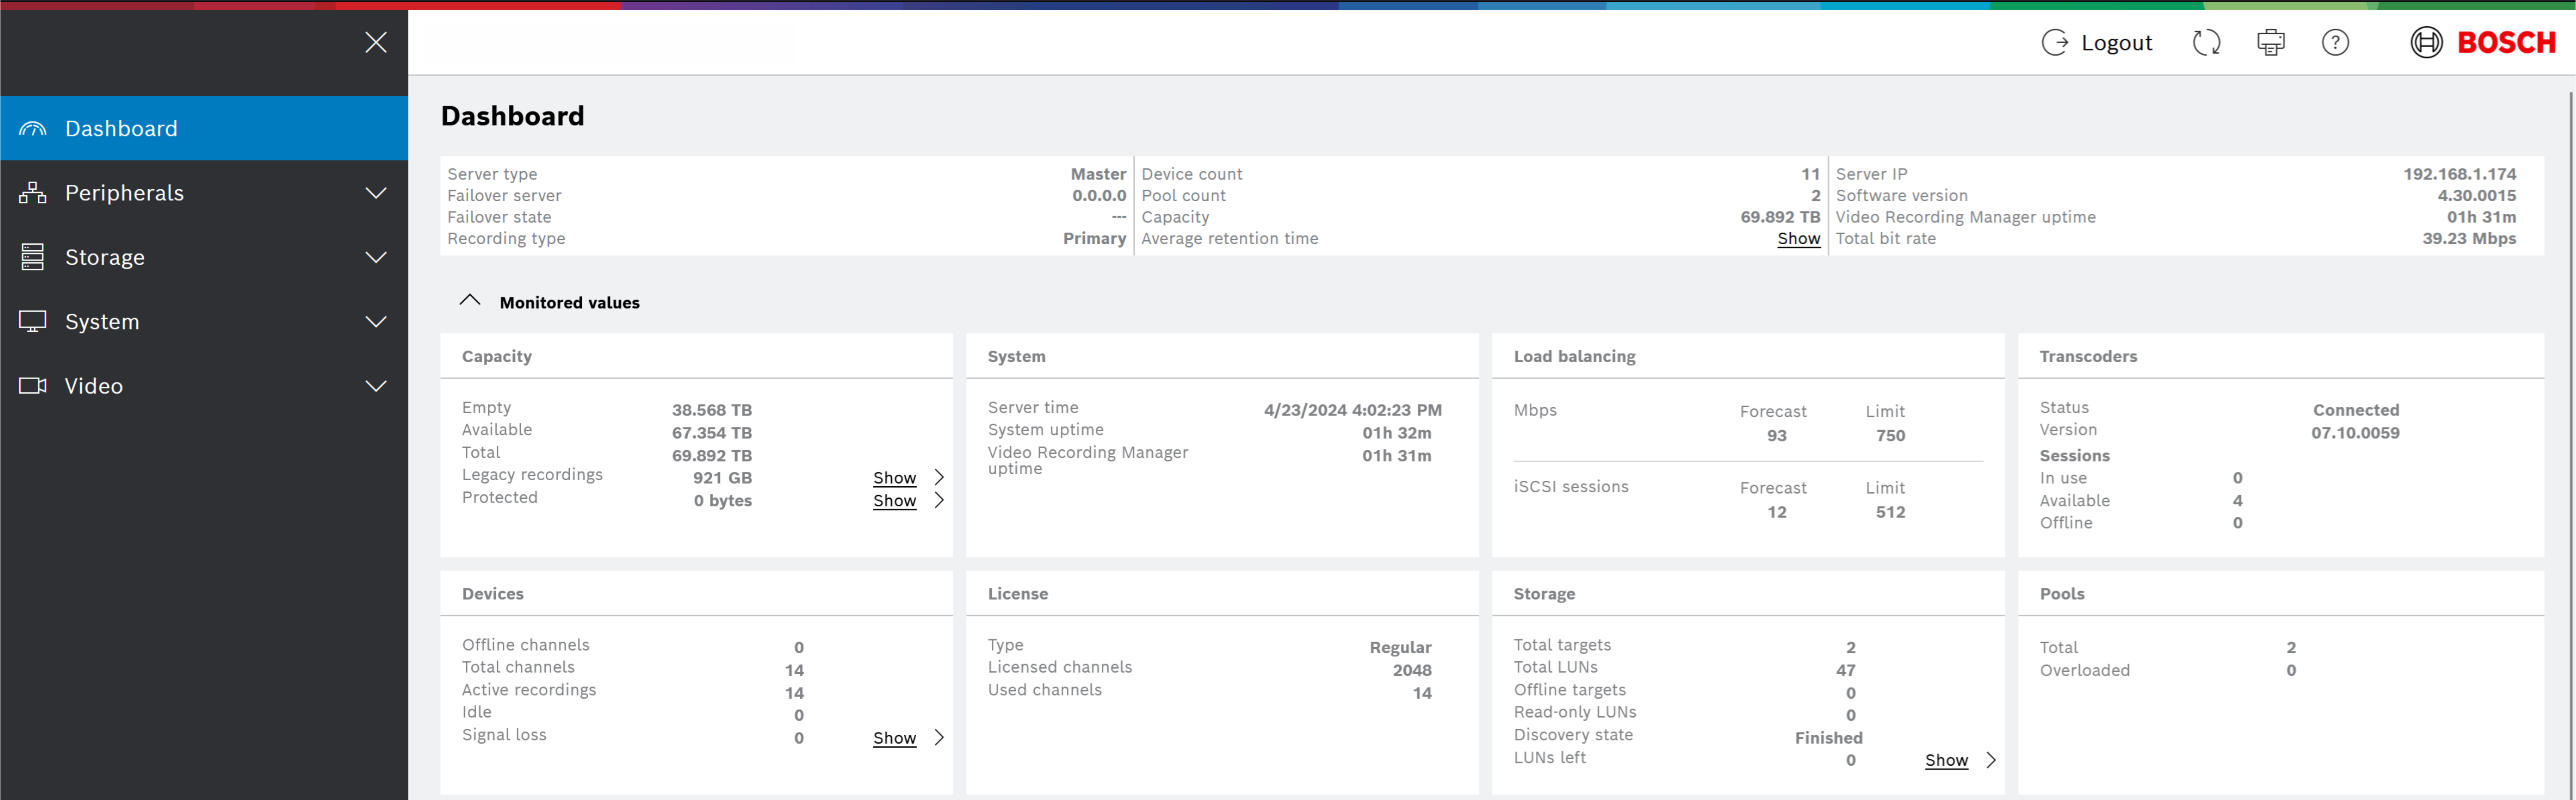Screen dimensions: 2576x800
Task: Click the Legacy recordings 921 GB value
Action: (x=722, y=478)
